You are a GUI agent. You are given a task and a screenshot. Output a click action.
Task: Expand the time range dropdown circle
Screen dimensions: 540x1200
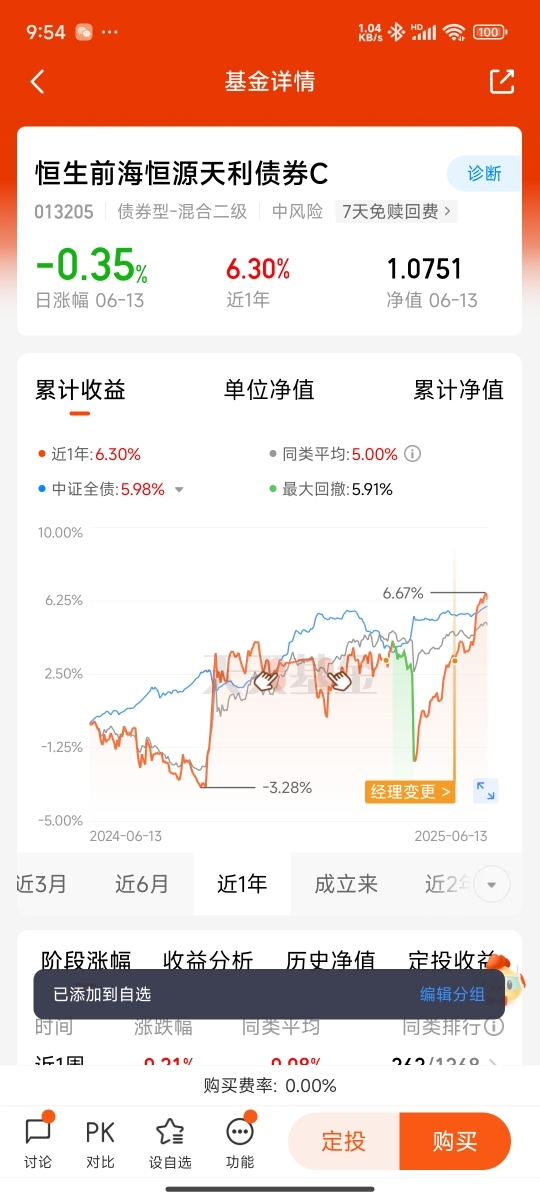(x=491, y=884)
